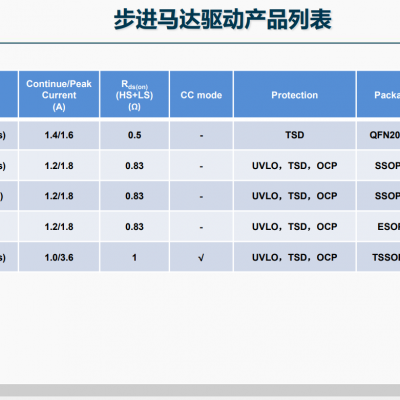Click the checkmark in CC mode column
The width and height of the screenshot is (400, 400).
[x=201, y=258]
